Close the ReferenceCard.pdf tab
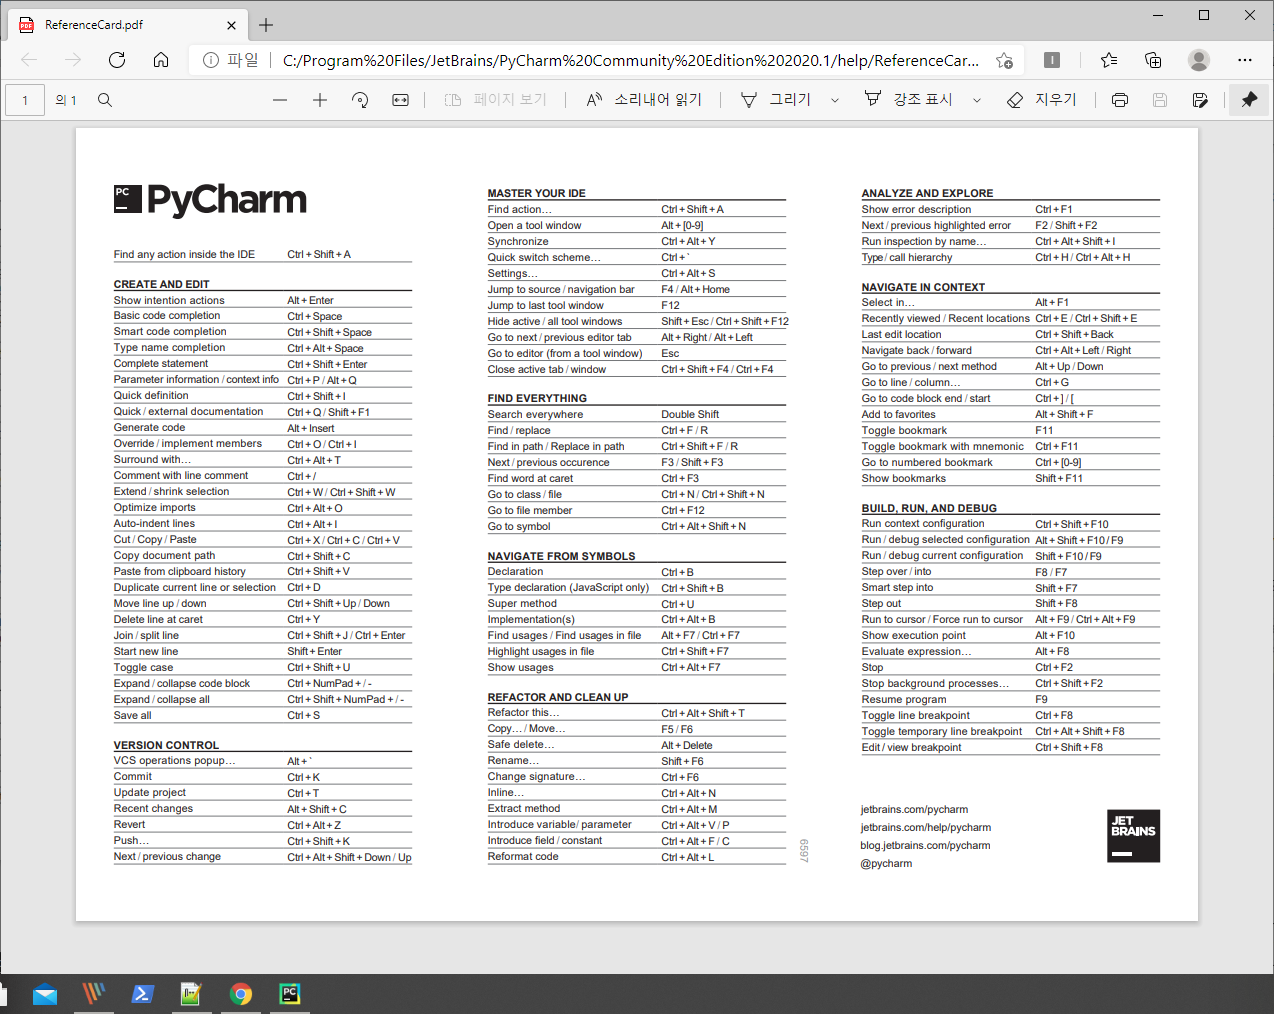The image size is (1274, 1014). click(x=232, y=25)
